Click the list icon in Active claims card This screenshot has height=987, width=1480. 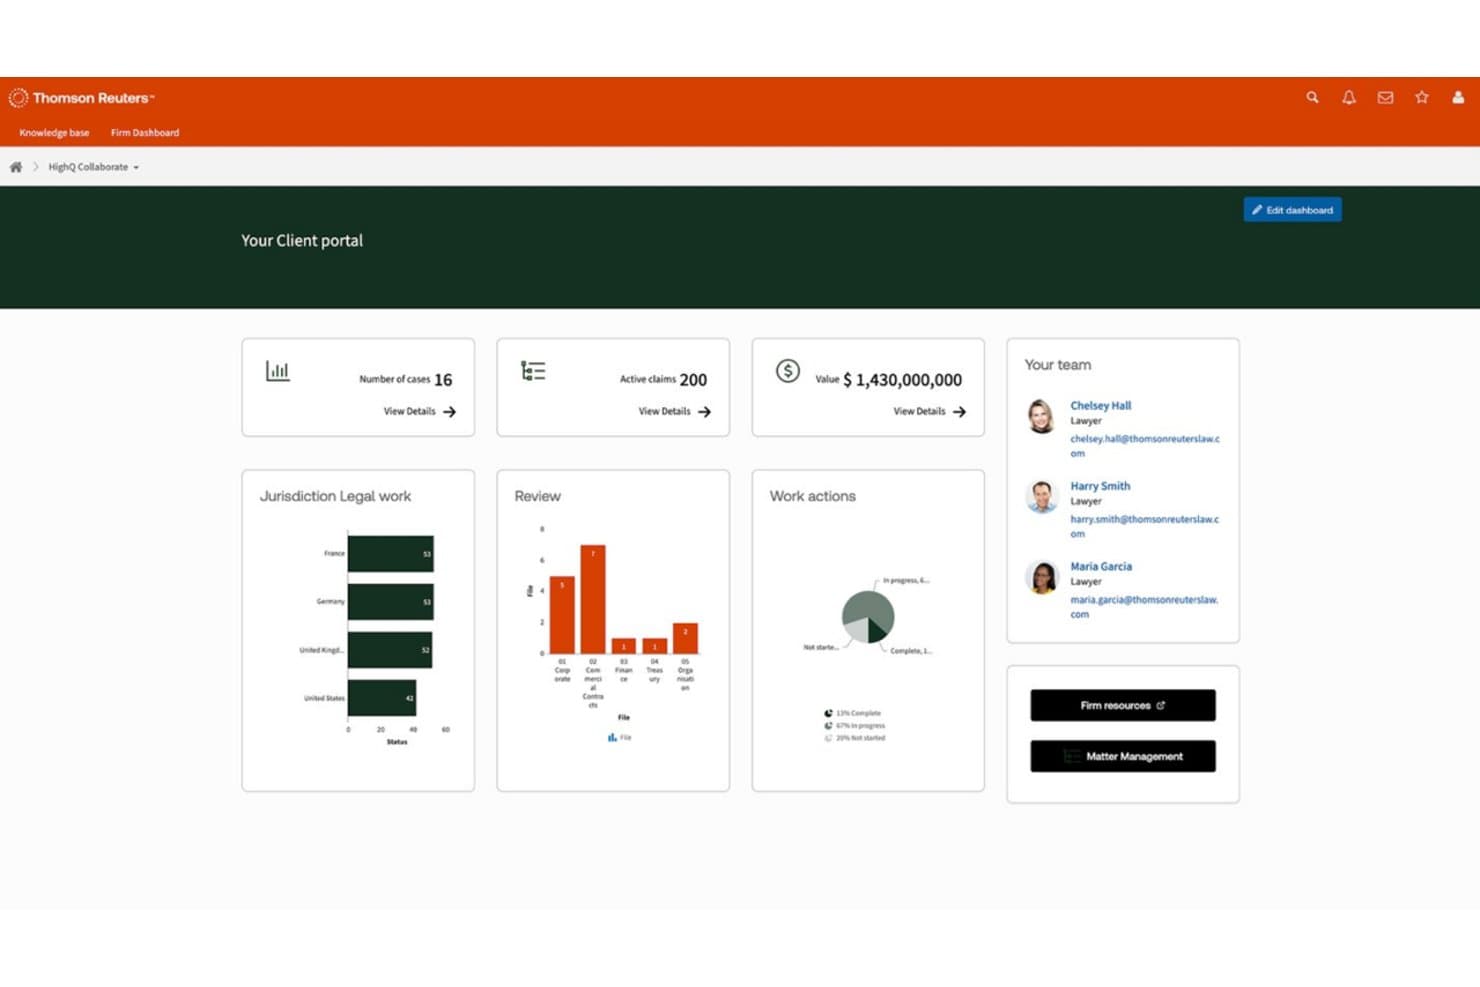coord(533,371)
